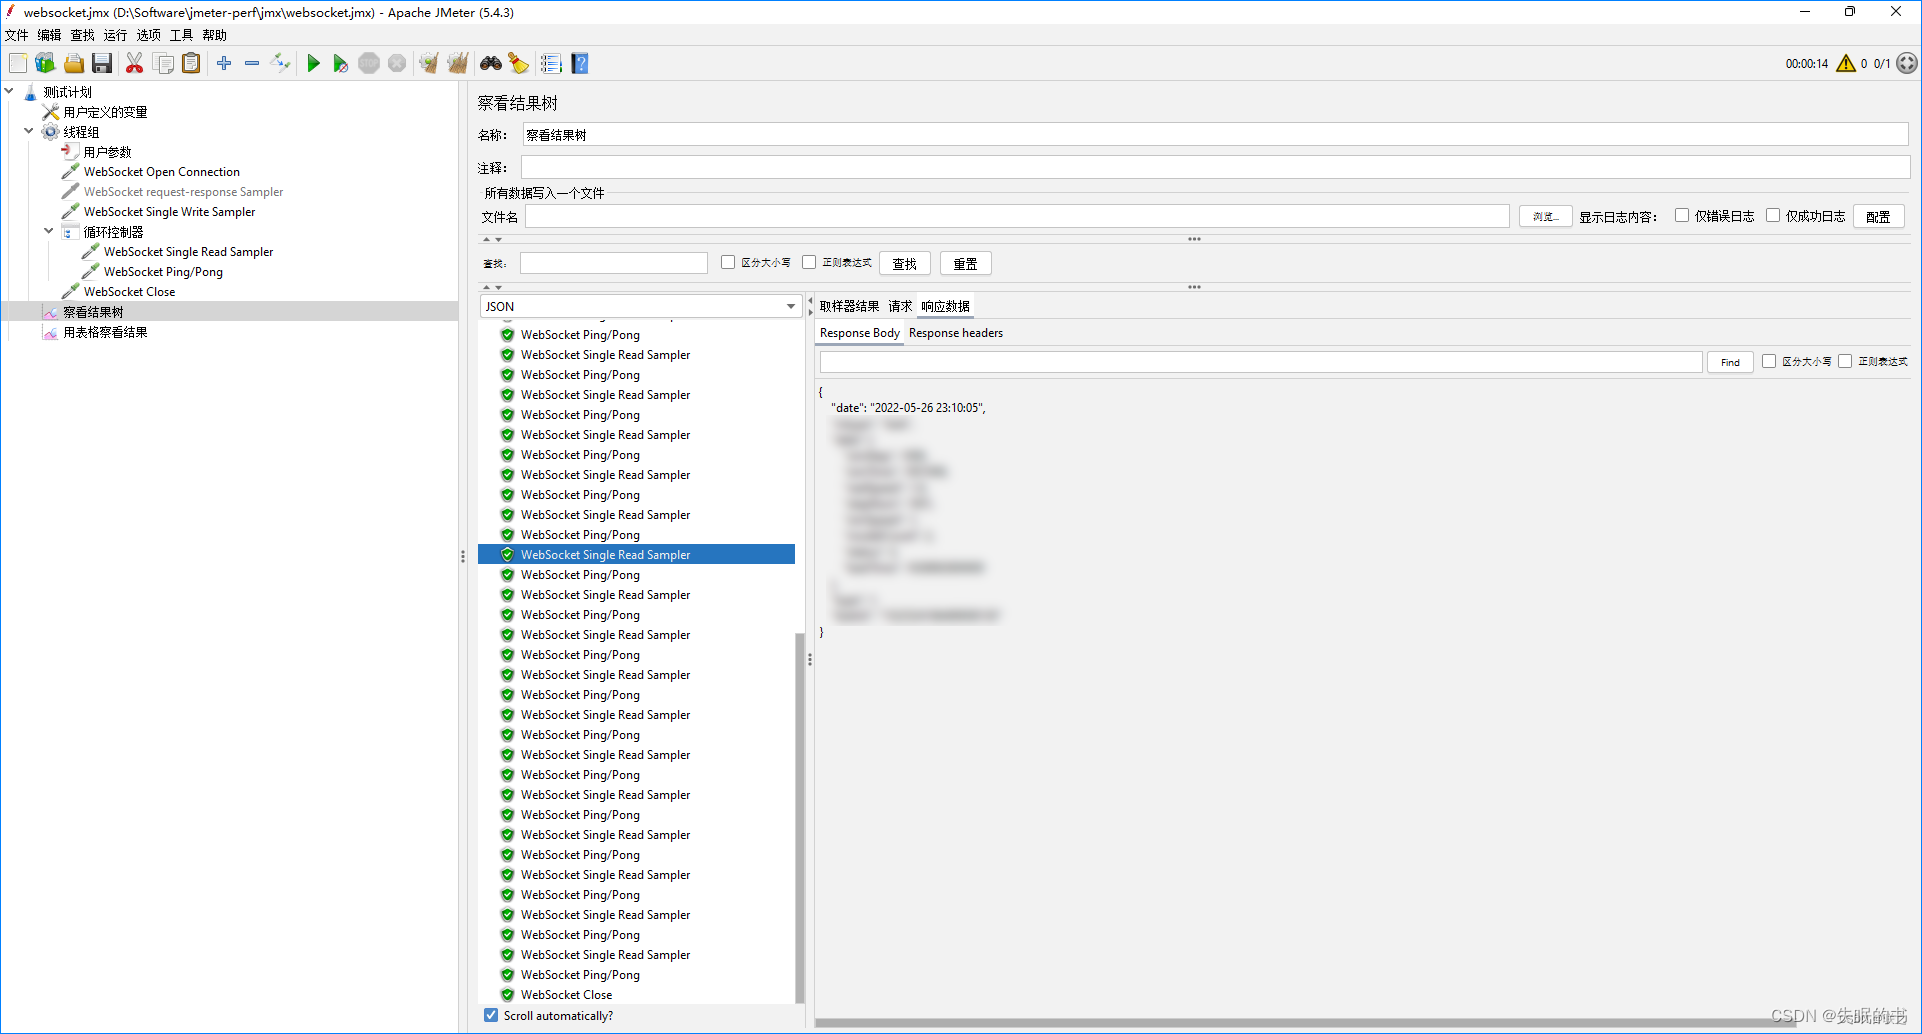Collapse the 线程组 tree node
This screenshot has width=1922, height=1034.
click(29, 131)
